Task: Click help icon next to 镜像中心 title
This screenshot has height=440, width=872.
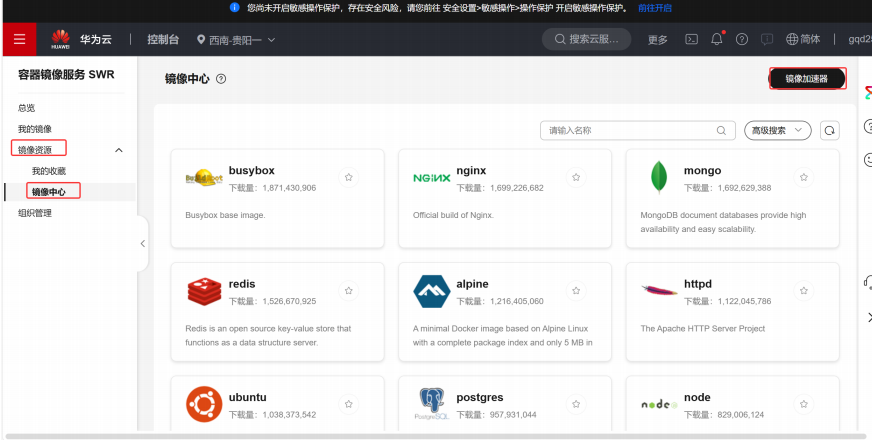Action: [x=221, y=78]
